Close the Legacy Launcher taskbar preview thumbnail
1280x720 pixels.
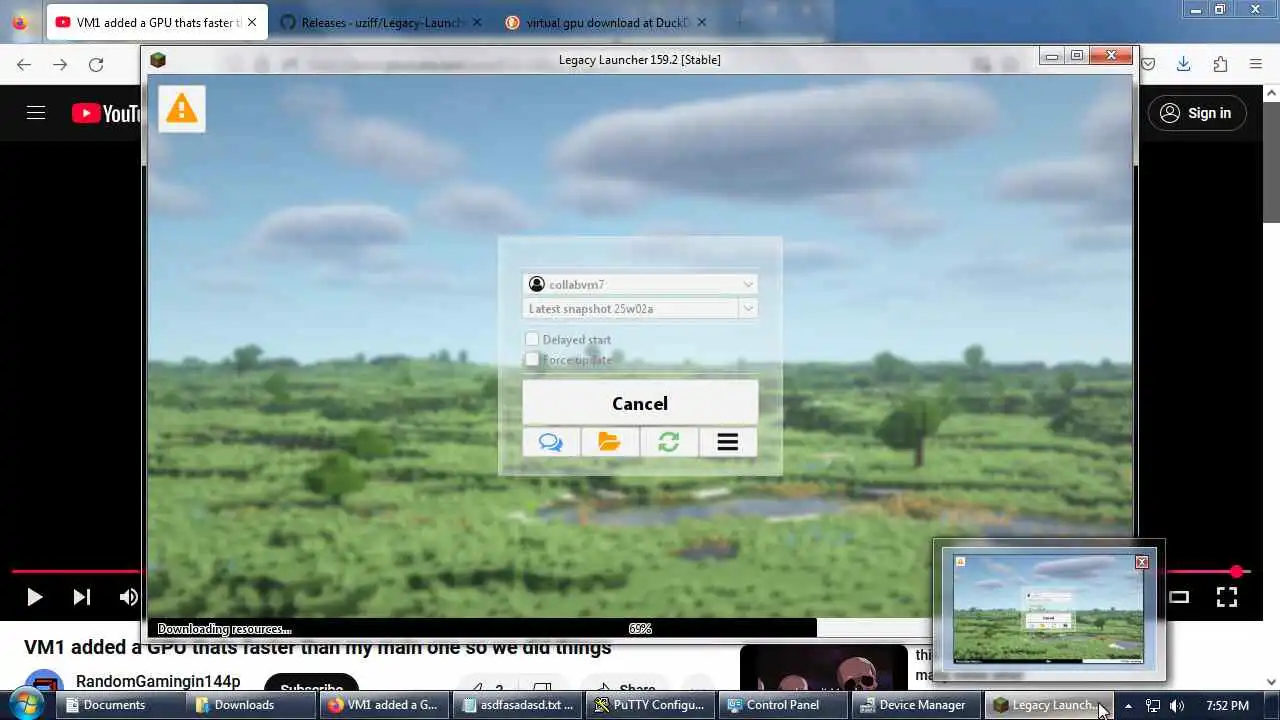click(x=1142, y=562)
